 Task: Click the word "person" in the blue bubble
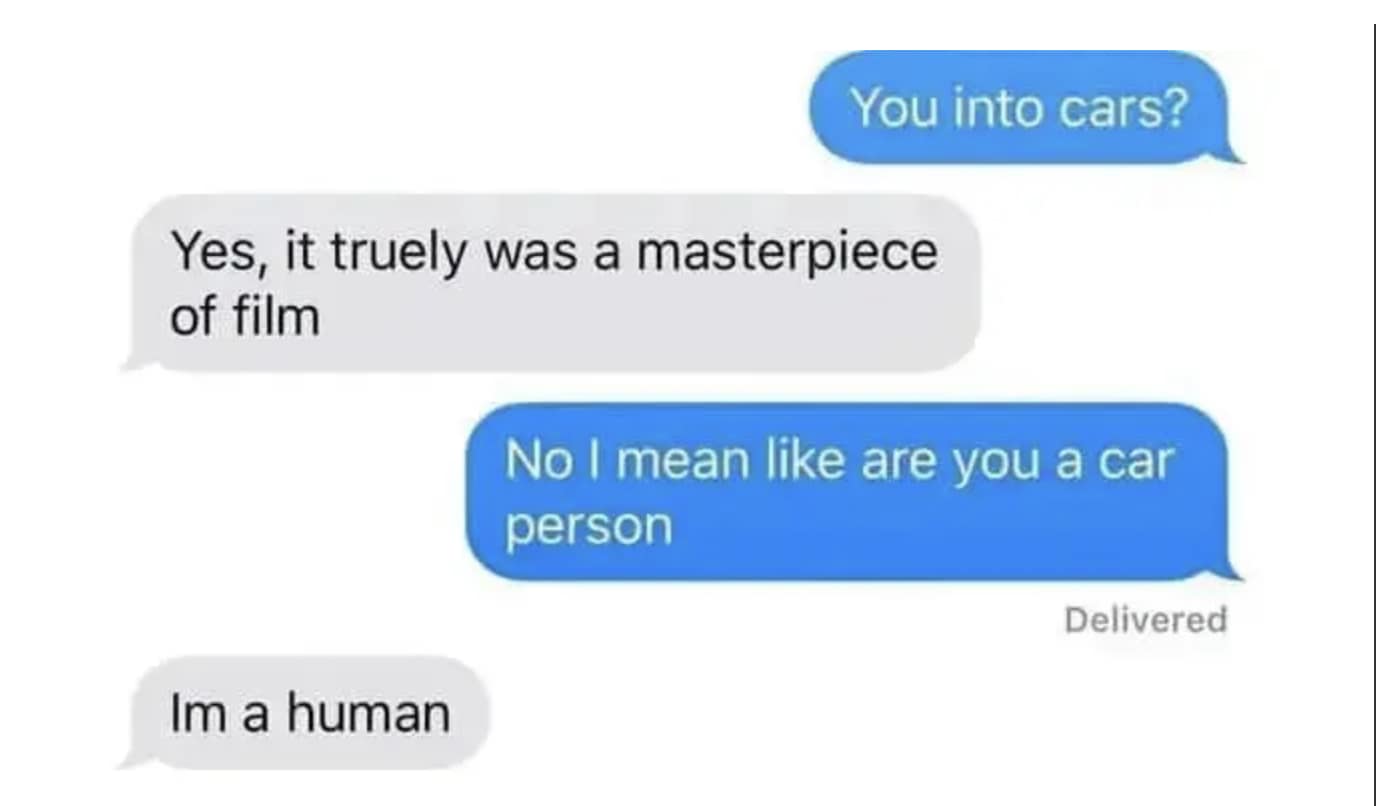point(589,528)
